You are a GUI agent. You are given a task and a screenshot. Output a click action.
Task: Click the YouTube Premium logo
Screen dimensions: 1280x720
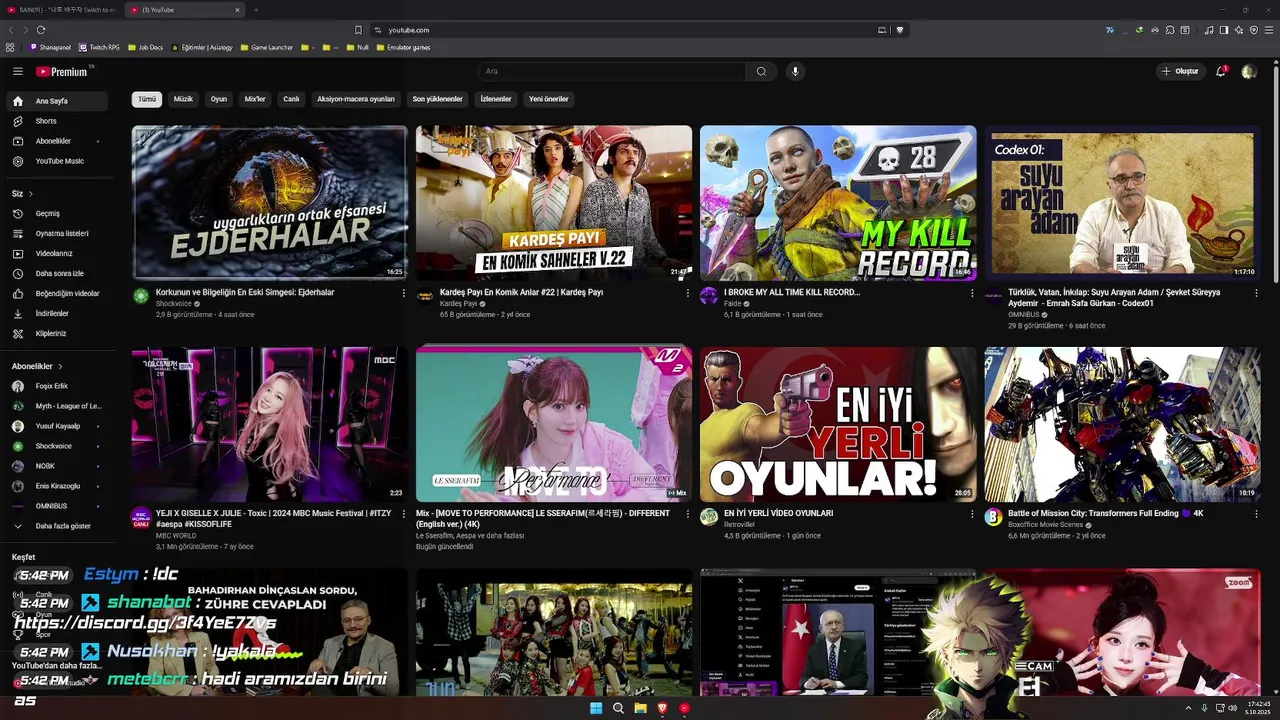coord(63,71)
